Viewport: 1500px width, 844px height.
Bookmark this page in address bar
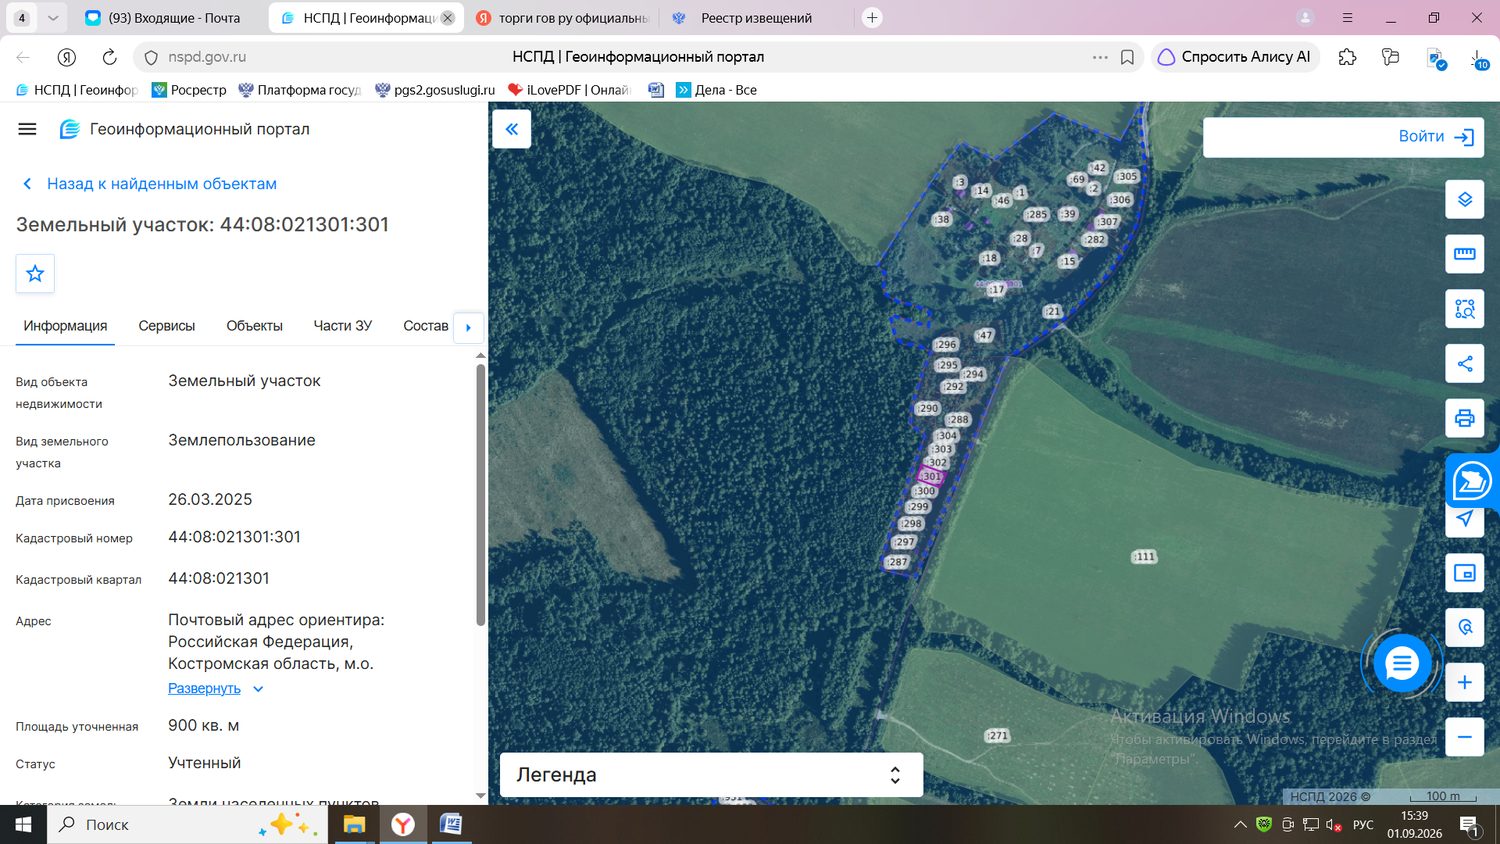click(1127, 57)
